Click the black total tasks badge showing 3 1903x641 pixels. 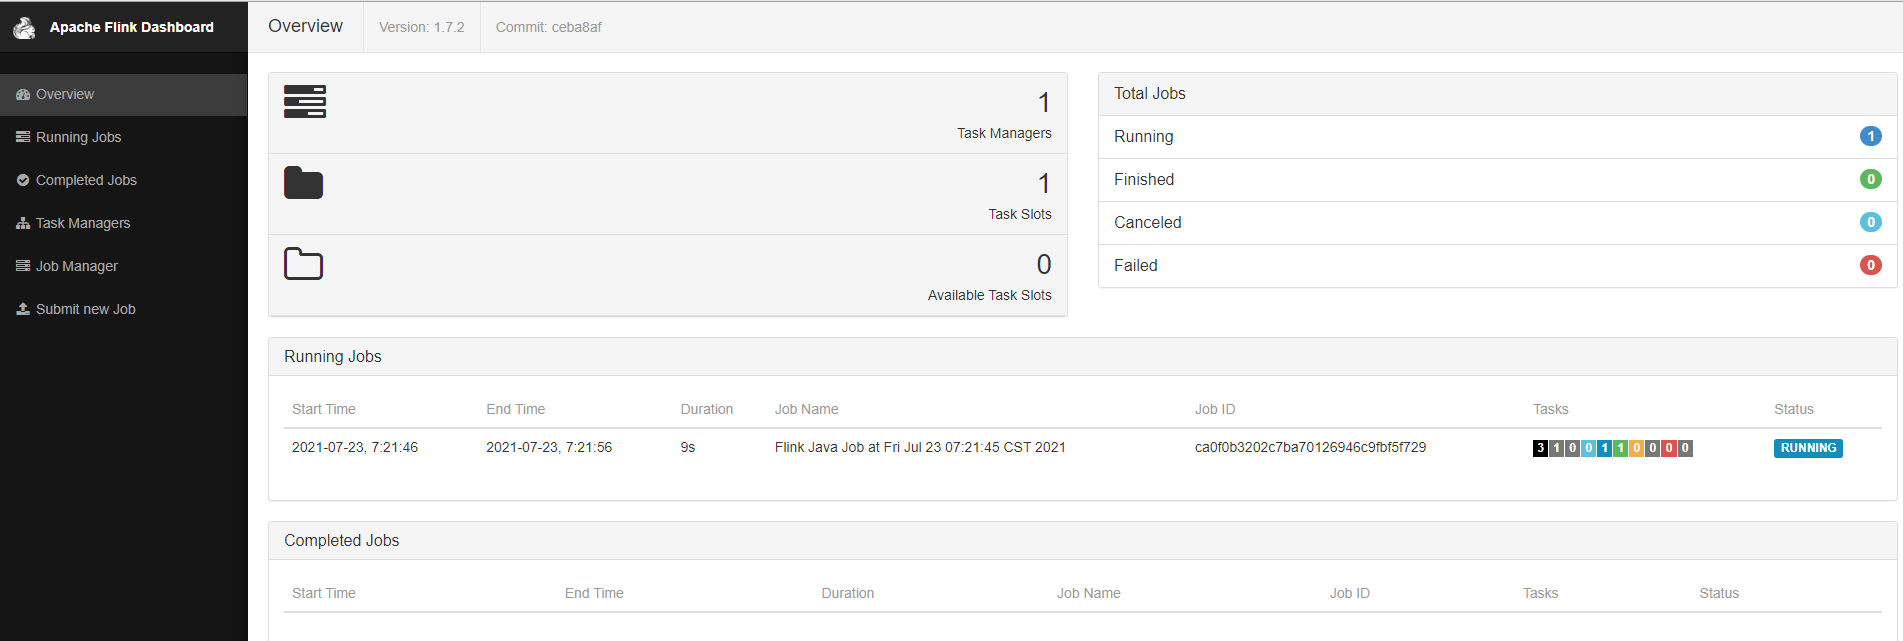click(1540, 448)
